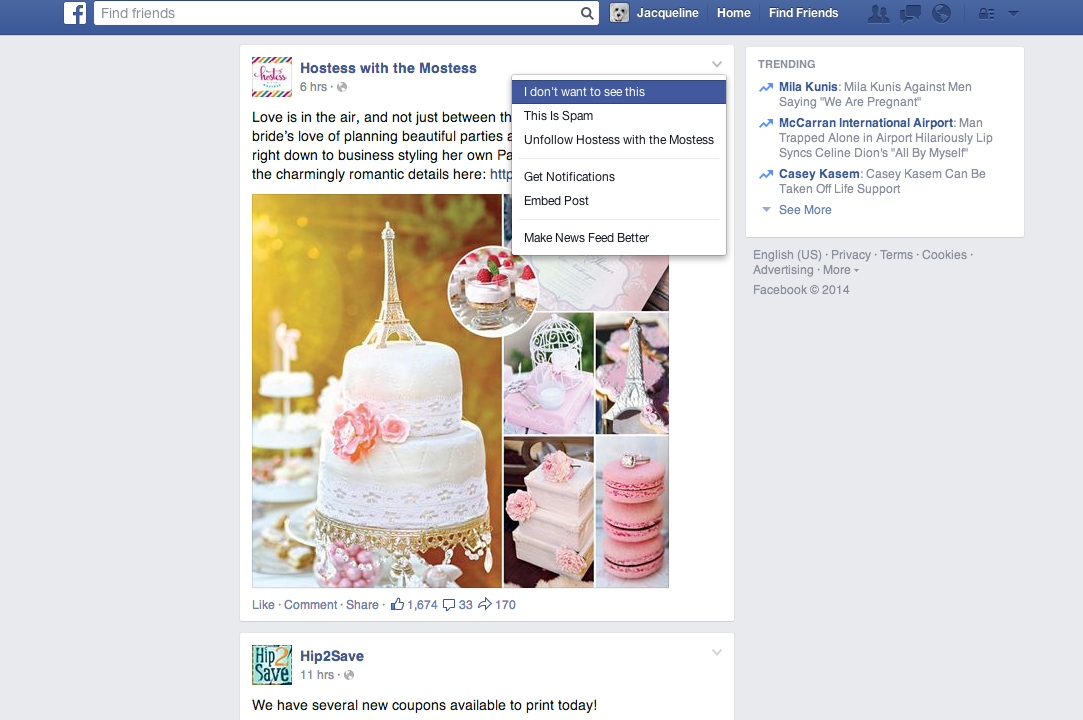Open the Notifications globe icon
Viewport: 1083px width, 720px height.
[x=941, y=13]
